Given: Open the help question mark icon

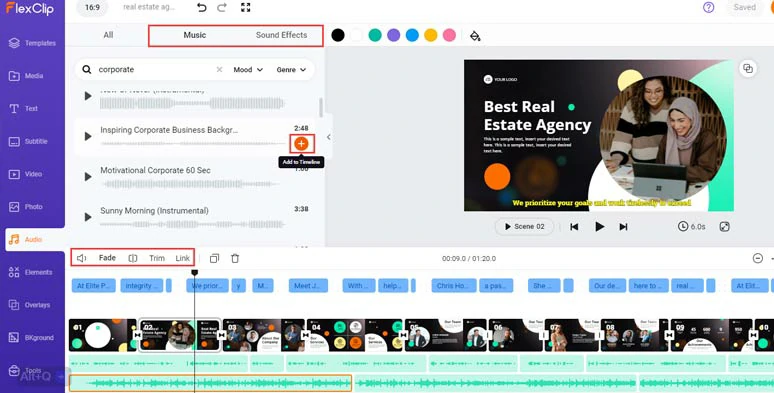Looking at the screenshot, I should point(708,7).
